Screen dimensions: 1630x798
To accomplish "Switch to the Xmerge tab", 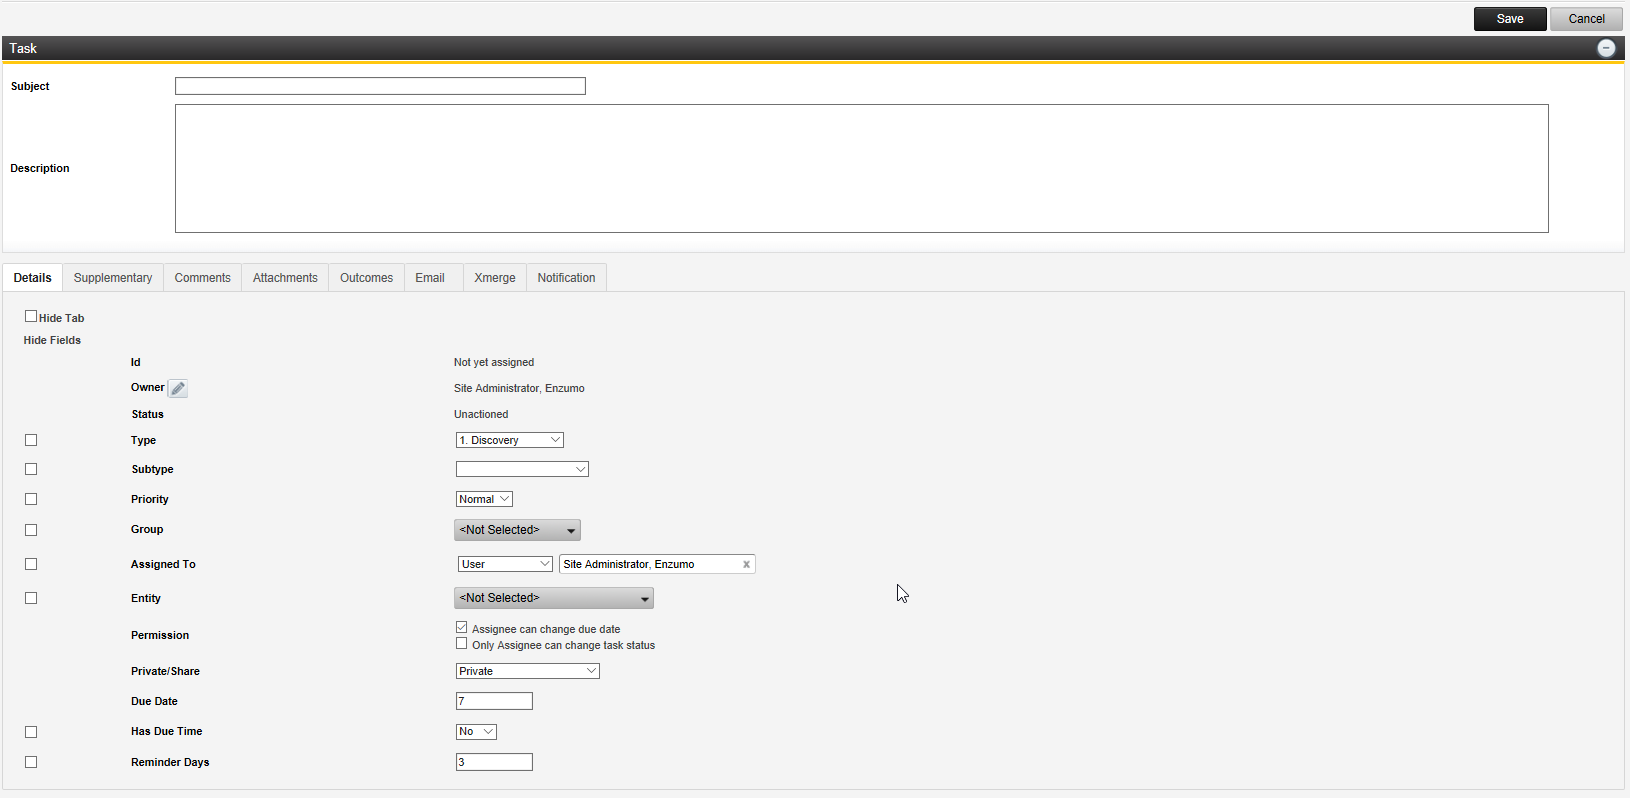I will [495, 278].
